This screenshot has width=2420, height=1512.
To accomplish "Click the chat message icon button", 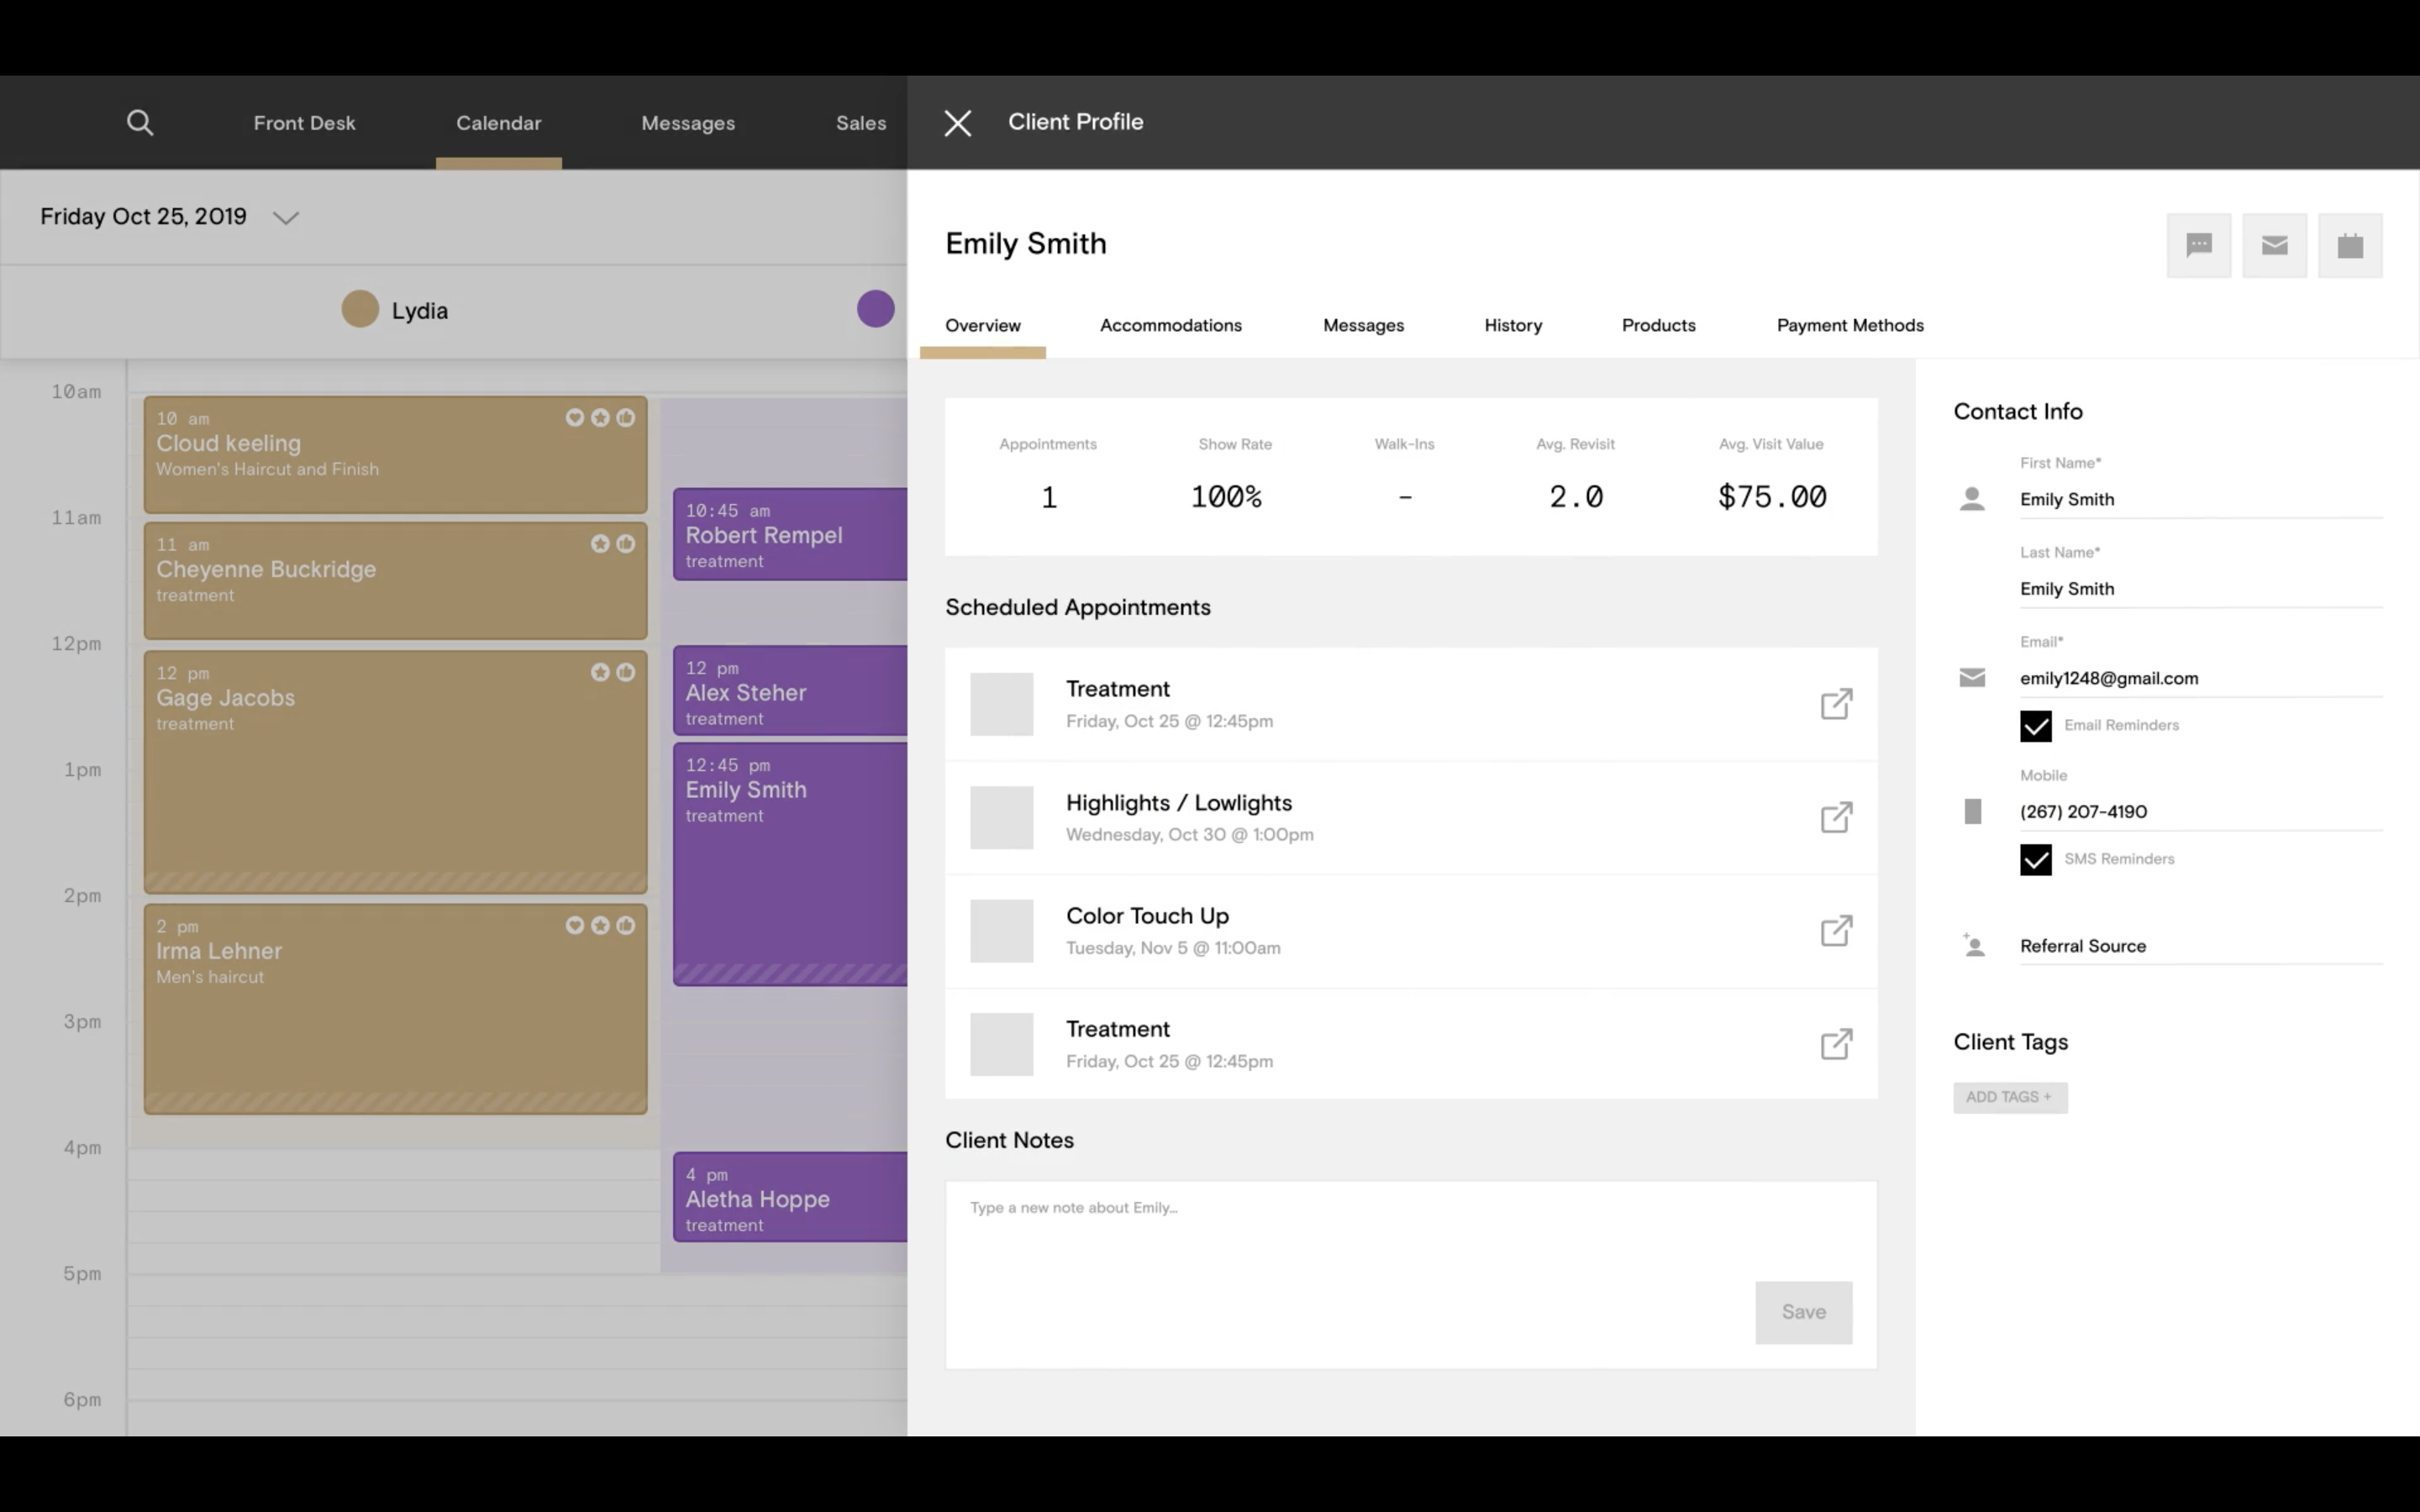I will [x=2198, y=245].
